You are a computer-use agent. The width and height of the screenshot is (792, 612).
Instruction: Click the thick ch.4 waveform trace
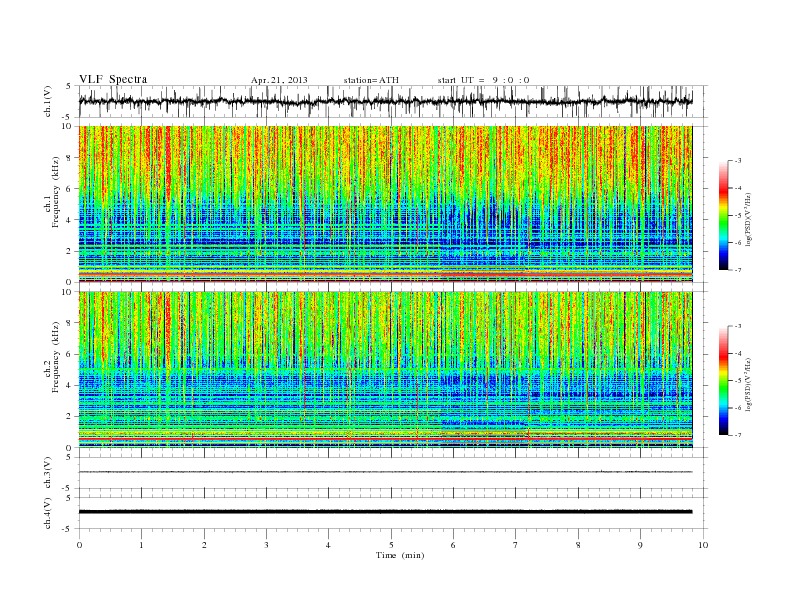385,512
